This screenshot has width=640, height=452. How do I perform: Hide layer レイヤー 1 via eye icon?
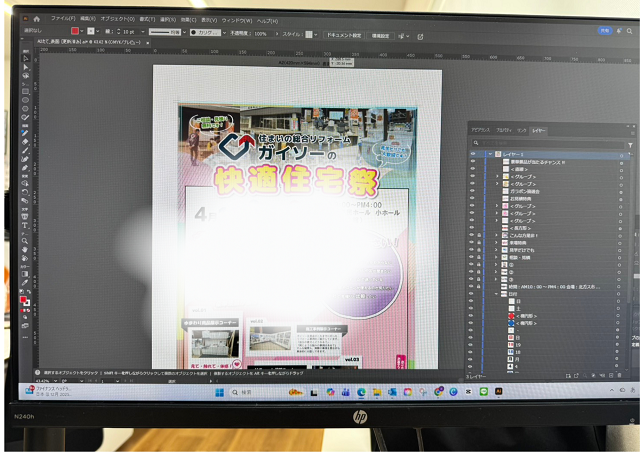[472, 155]
